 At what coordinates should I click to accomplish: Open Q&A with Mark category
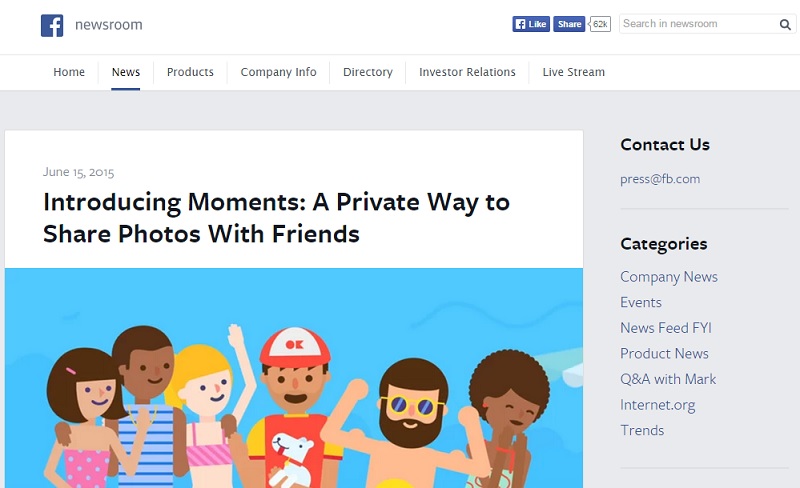pos(668,379)
